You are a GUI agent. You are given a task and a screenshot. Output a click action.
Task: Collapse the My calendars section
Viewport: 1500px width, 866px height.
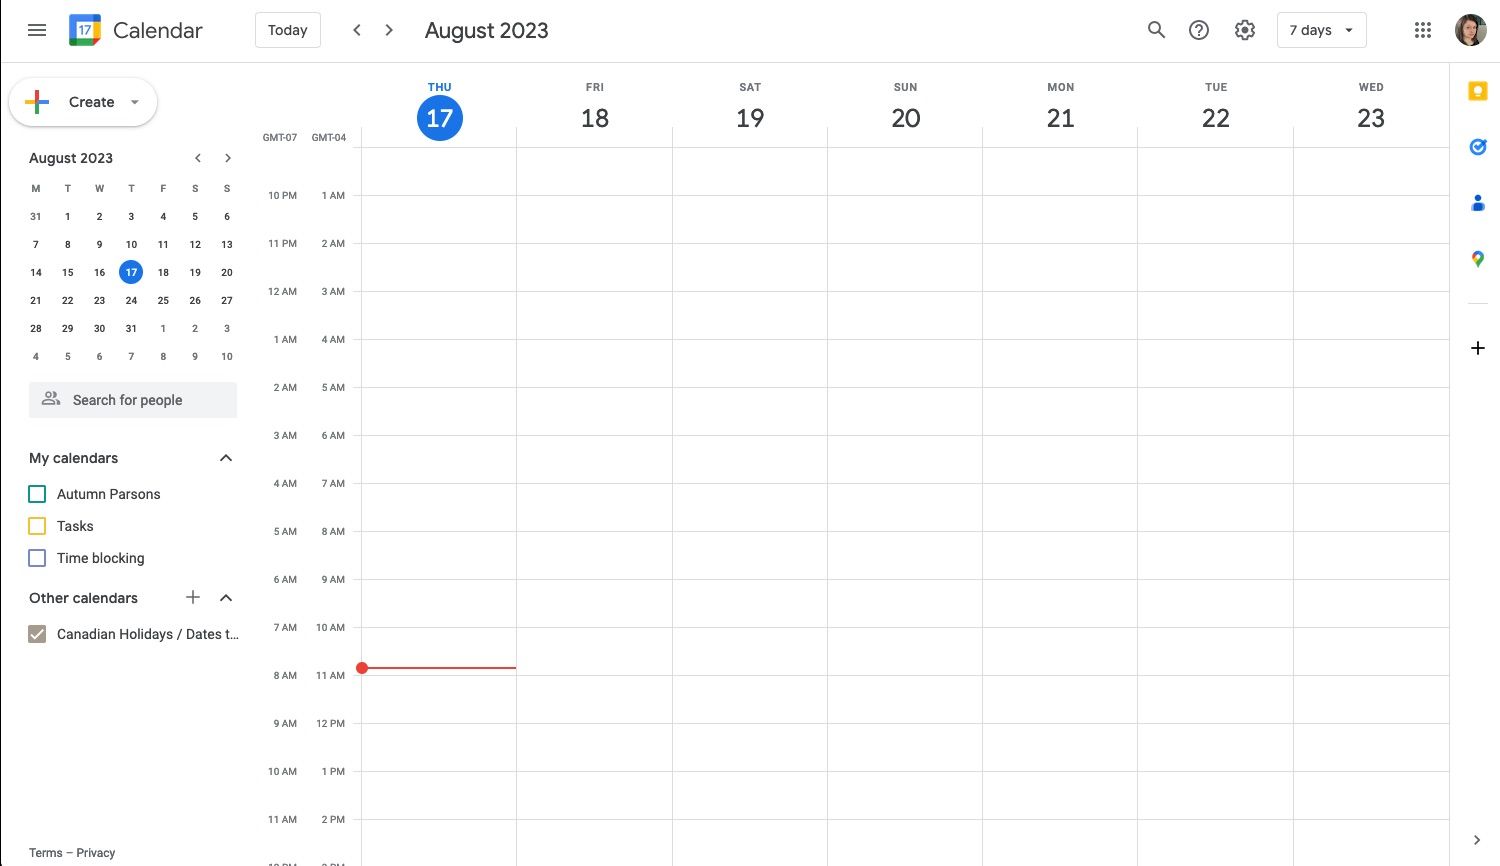226,457
